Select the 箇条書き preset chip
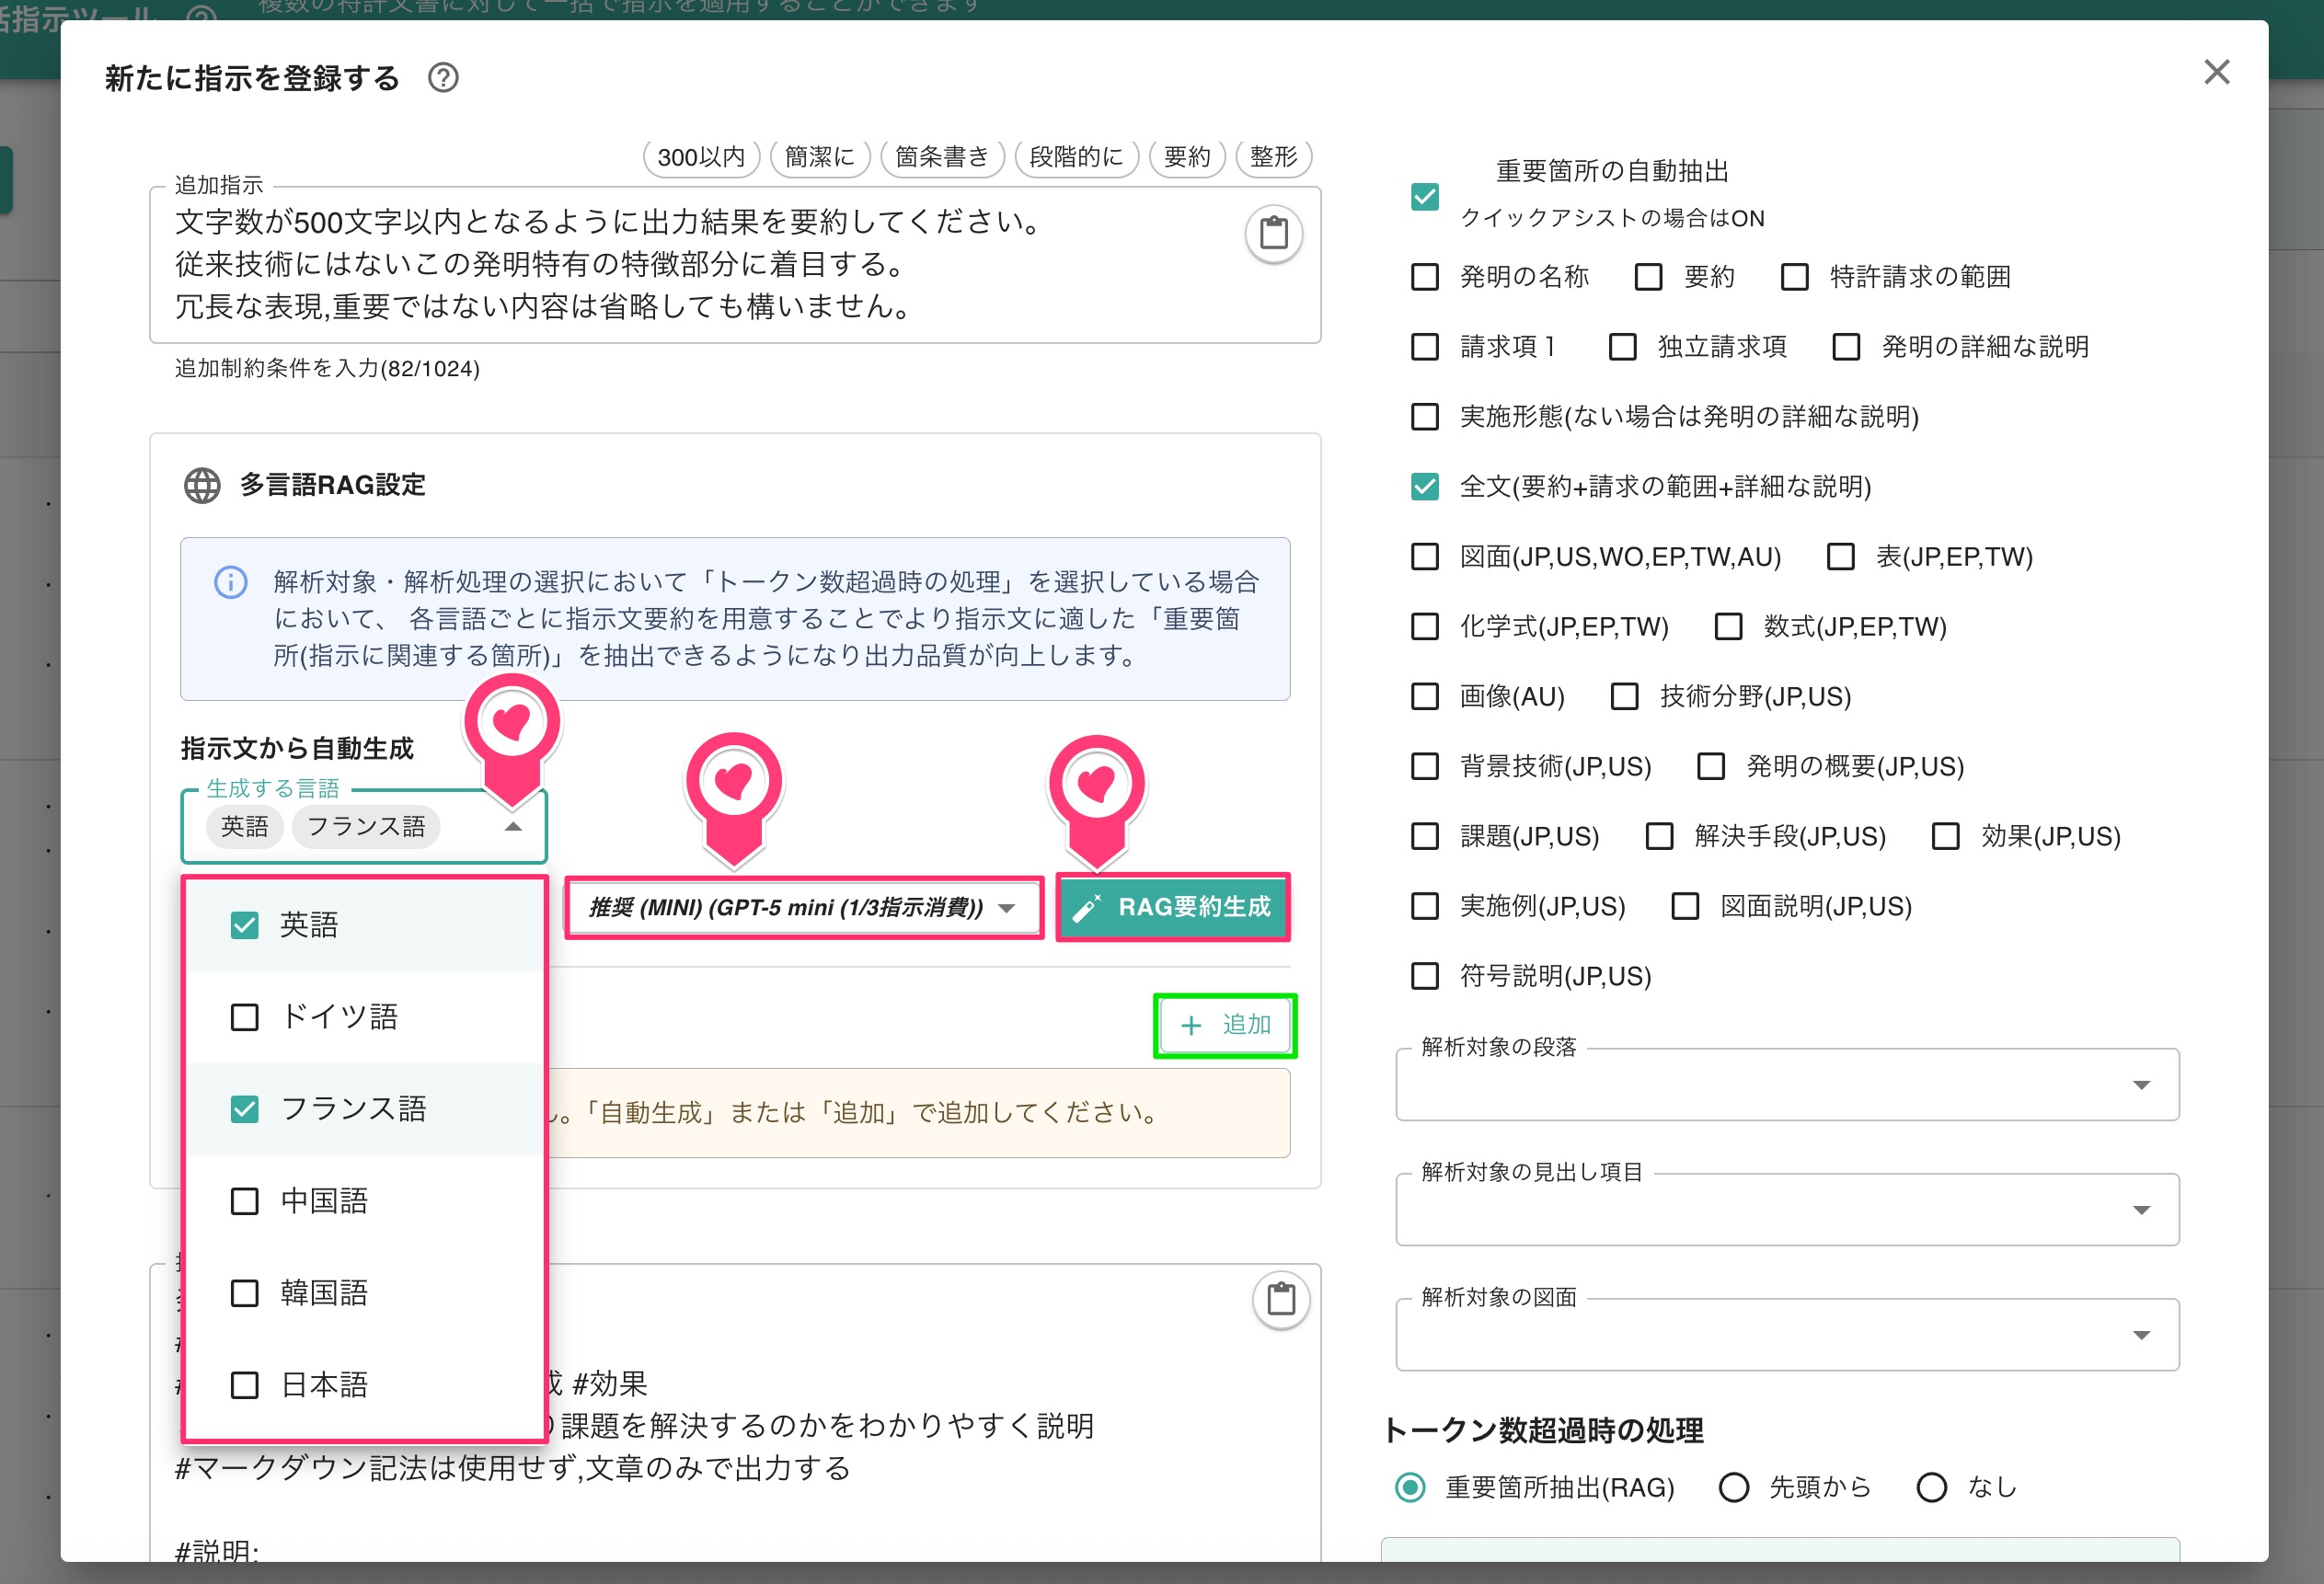2324x1584 pixels. pos(942,157)
